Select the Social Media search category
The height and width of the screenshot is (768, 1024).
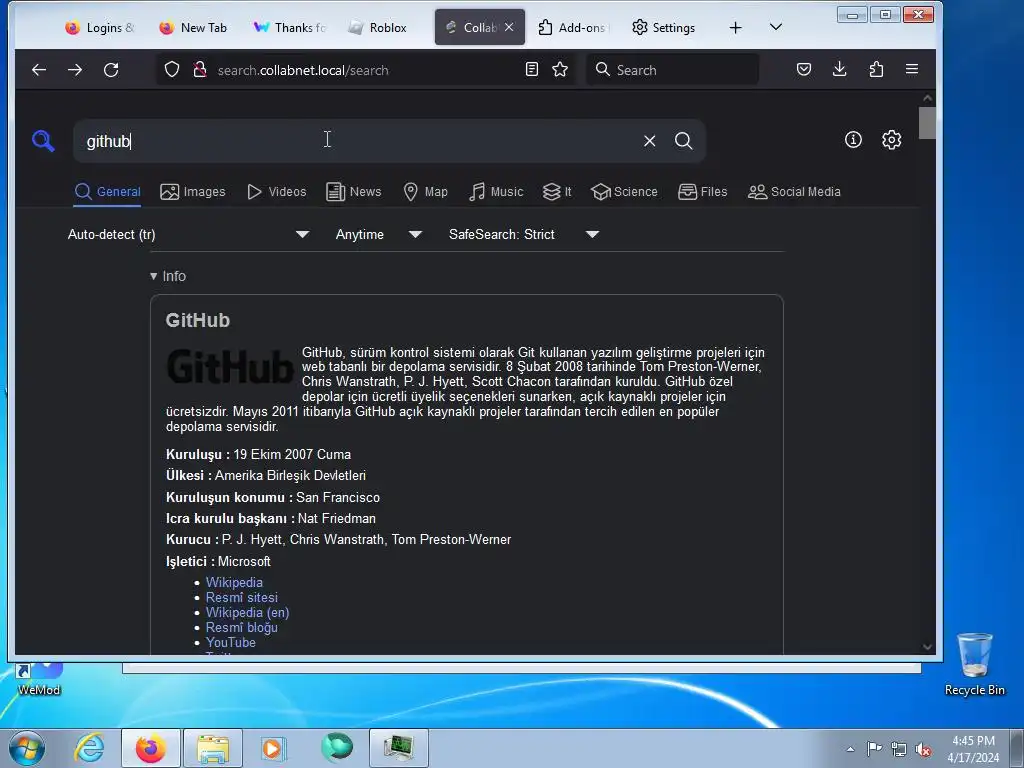tap(793, 192)
